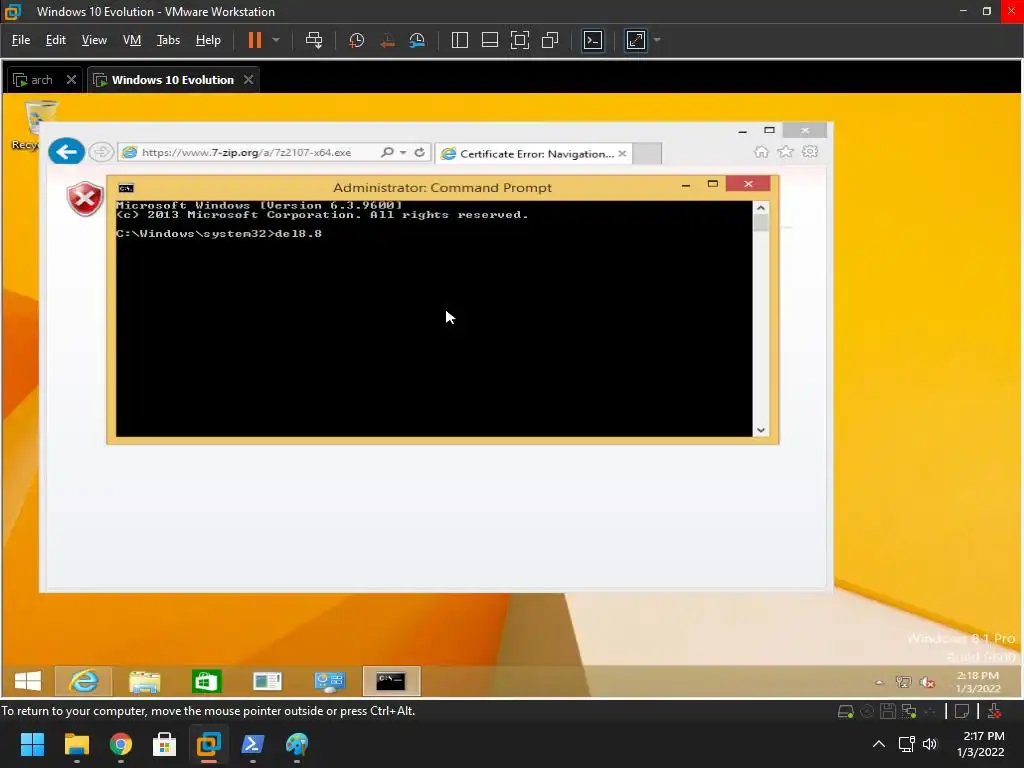1024x768 pixels.
Task: Click VMware message log status icon
Action: (x=962, y=711)
